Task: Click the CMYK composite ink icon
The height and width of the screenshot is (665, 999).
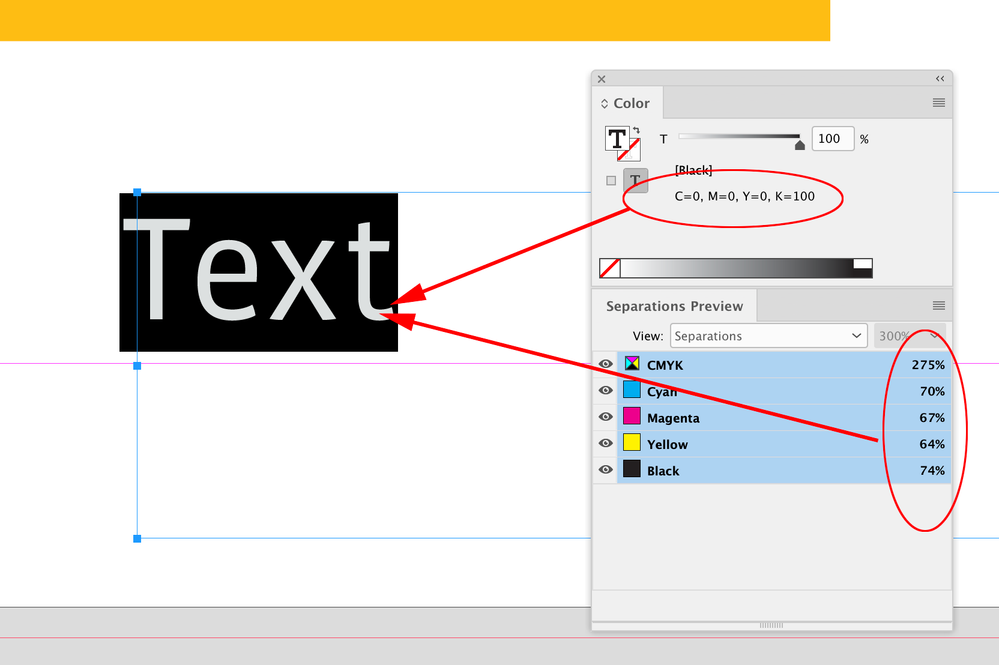Action: (x=631, y=364)
